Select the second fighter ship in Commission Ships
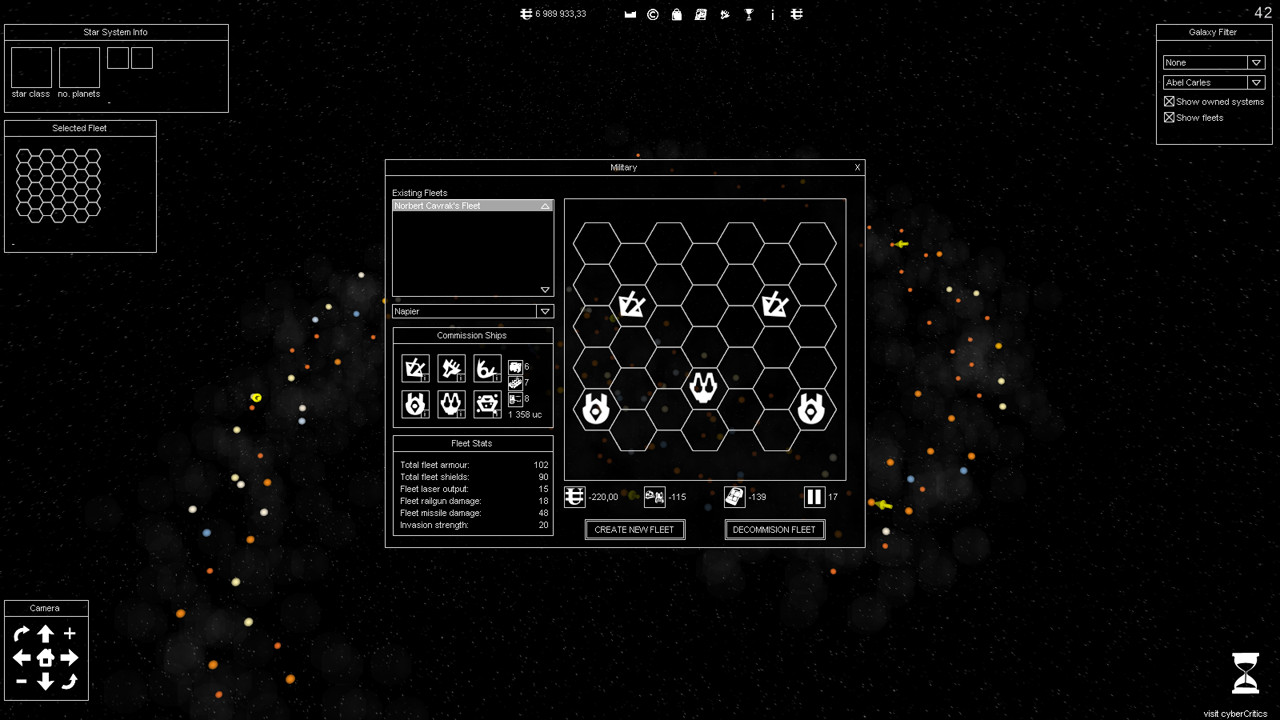1280x720 pixels. coord(451,368)
